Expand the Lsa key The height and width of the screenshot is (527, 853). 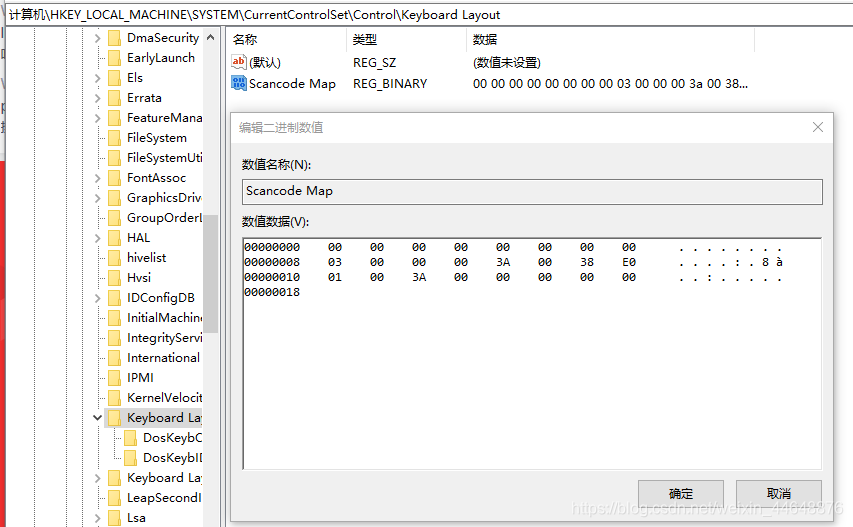tap(97, 518)
